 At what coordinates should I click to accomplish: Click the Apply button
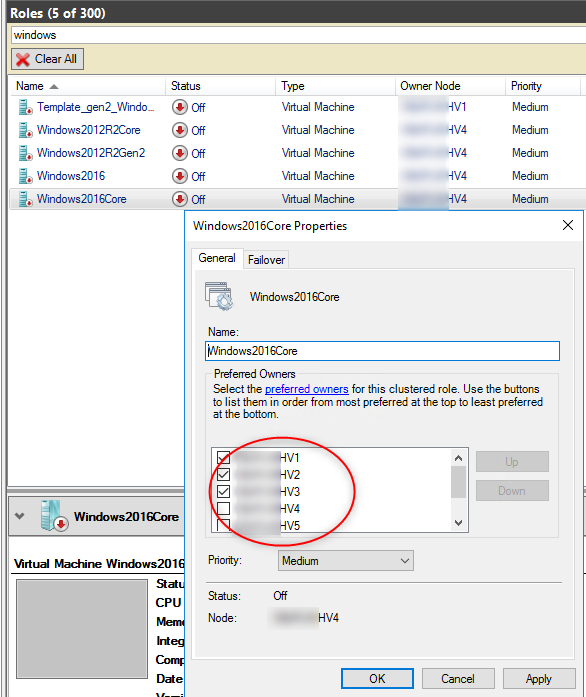539,679
